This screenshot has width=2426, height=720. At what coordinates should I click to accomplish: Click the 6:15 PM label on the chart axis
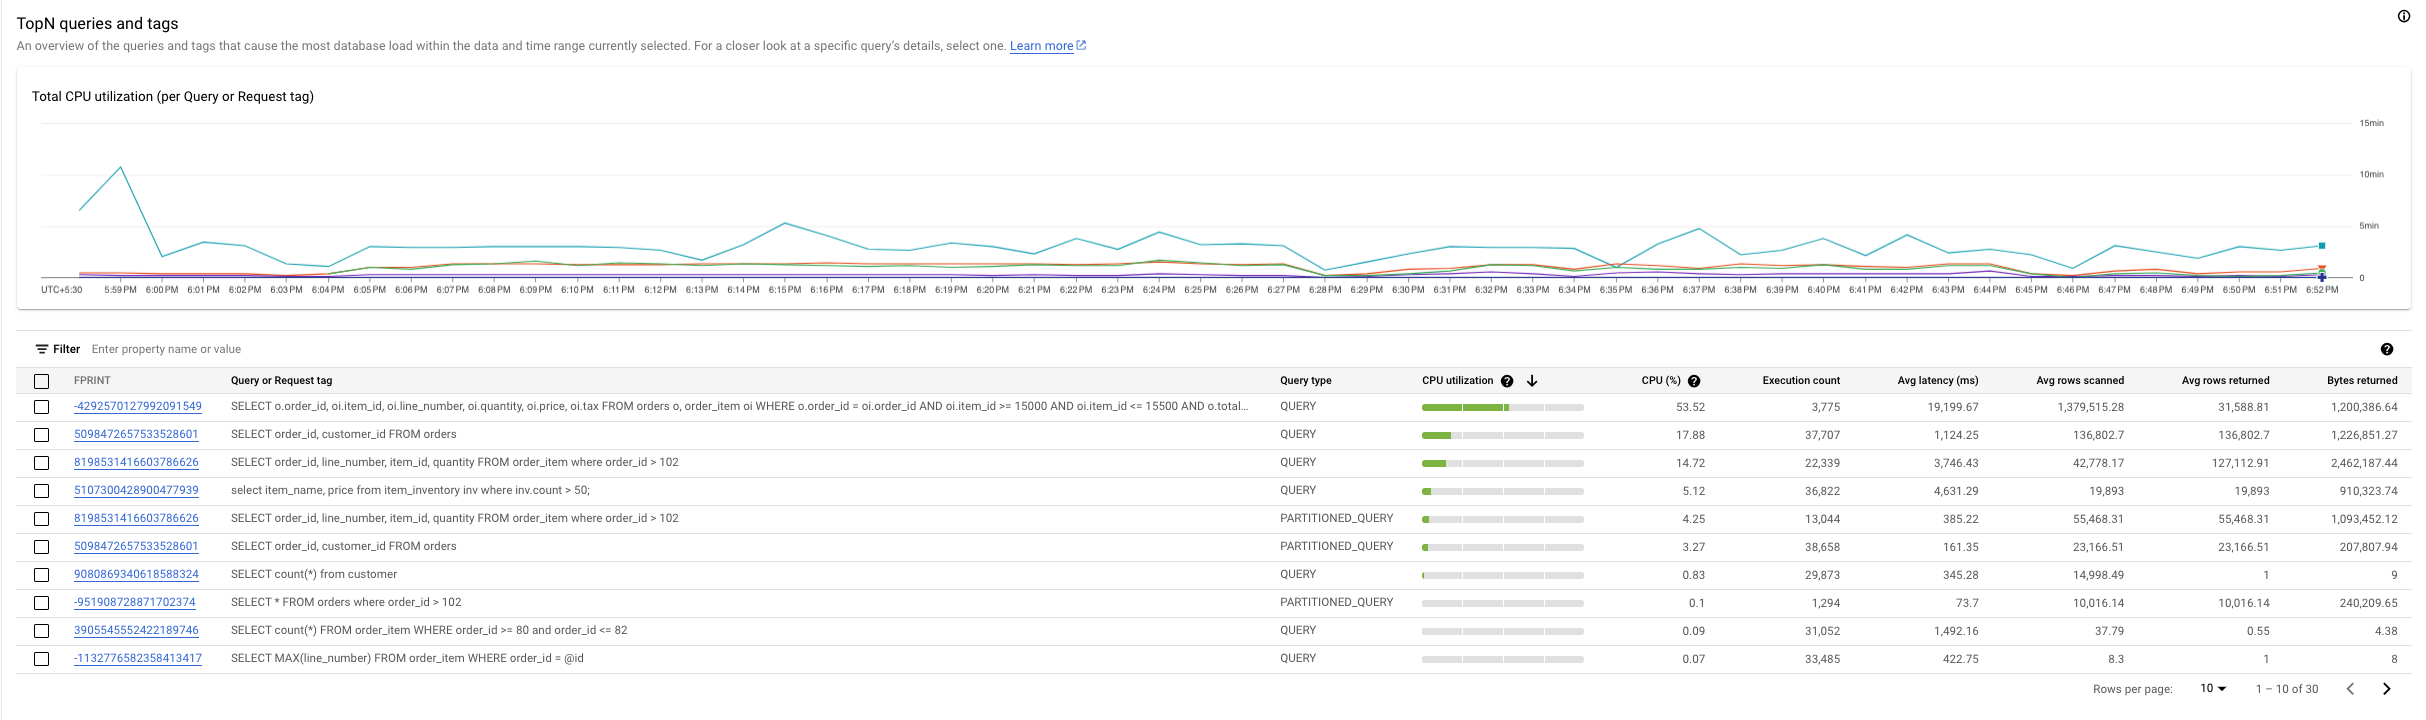coord(785,290)
